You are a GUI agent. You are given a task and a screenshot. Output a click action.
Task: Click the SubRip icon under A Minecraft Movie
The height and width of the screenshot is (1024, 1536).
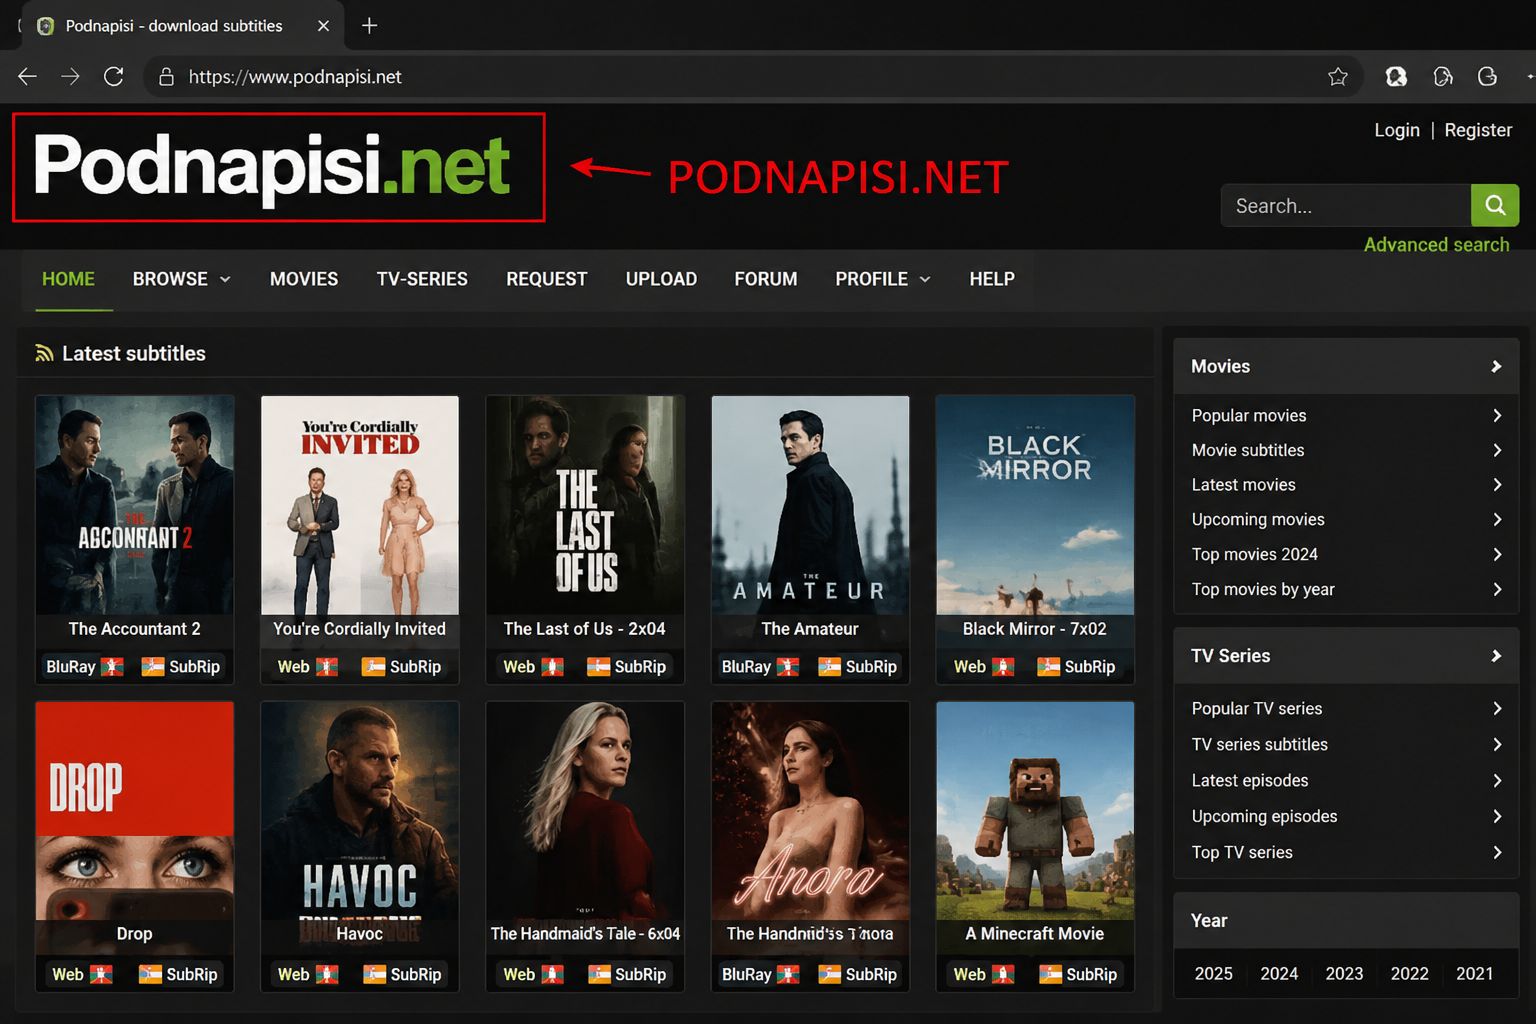1051,974
